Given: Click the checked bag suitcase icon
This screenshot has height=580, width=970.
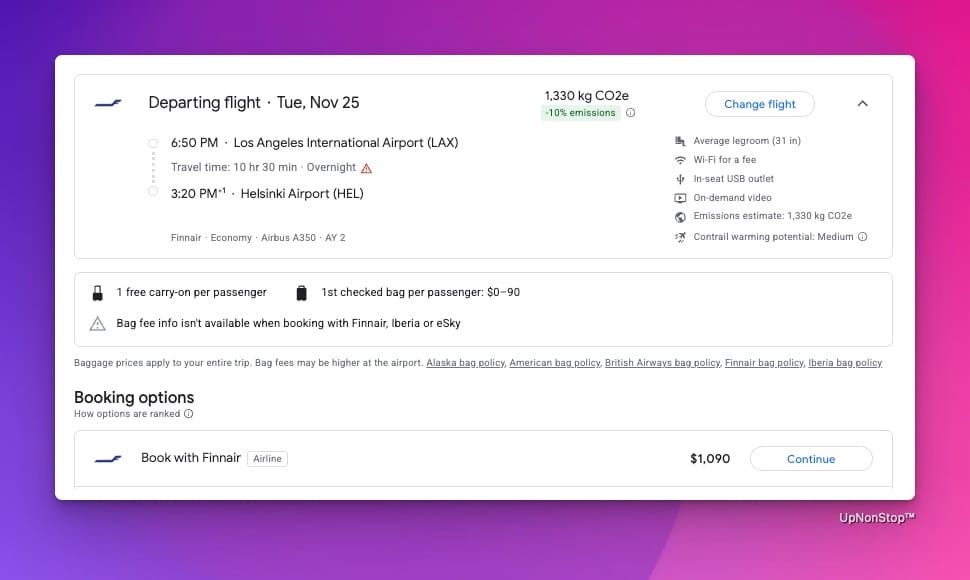Looking at the screenshot, I should (x=301, y=293).
